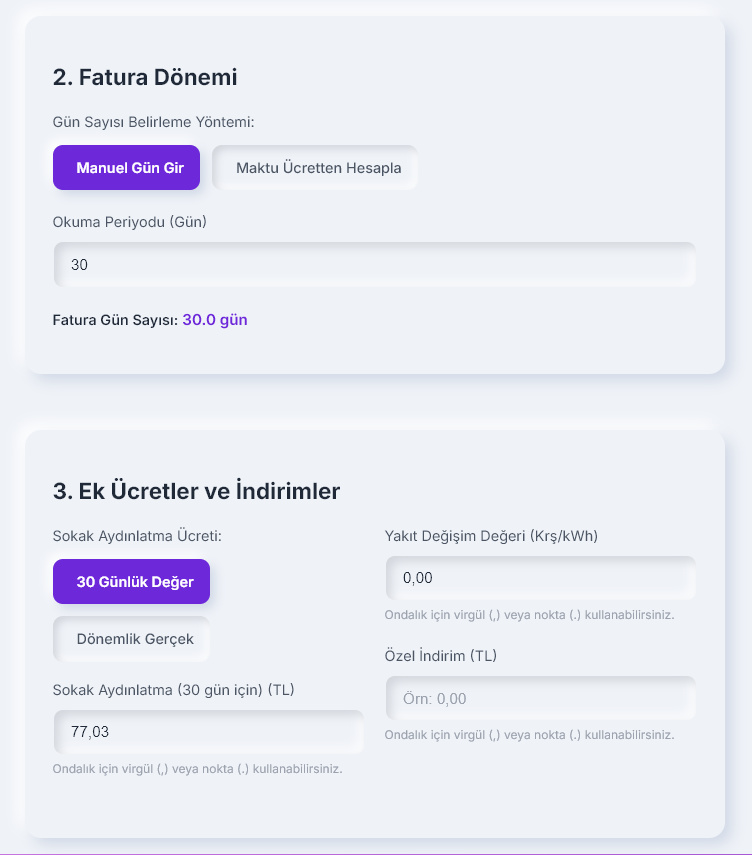This screenshot has width=752, height=855.
Task: Choose the 30 Günlük Değer option
Action: click(x=131, y=581)
